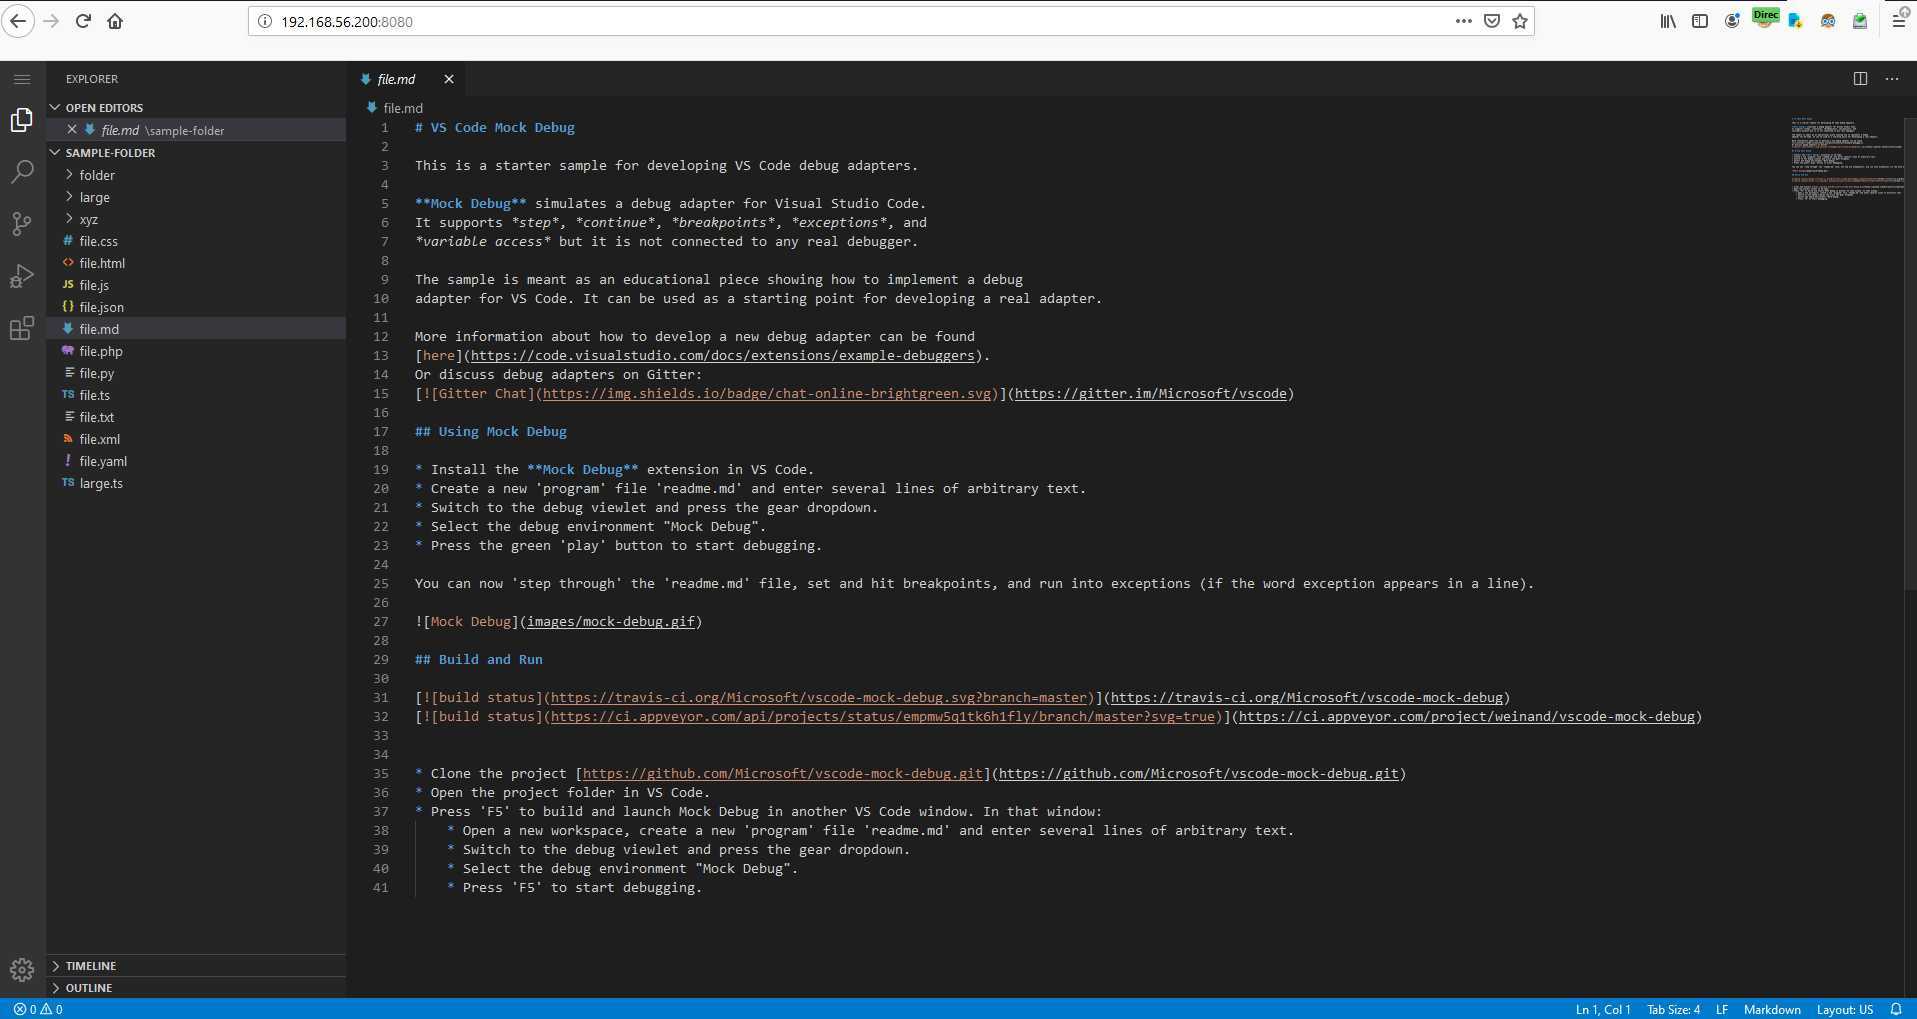Screen dimensions: 1917x1019
Task: Bookmark the page with star icon
Action: (x=1520, y=21)
